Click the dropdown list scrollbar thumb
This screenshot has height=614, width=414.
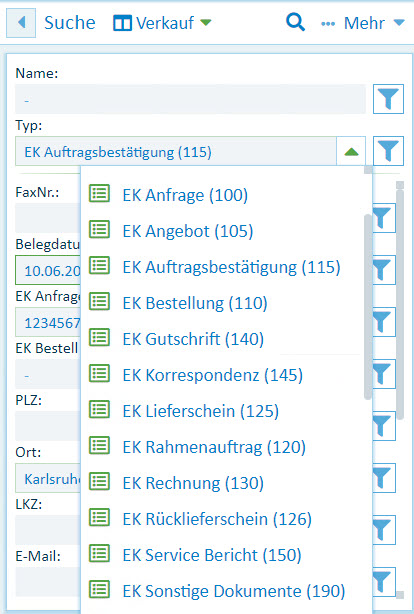pos(367,307)
